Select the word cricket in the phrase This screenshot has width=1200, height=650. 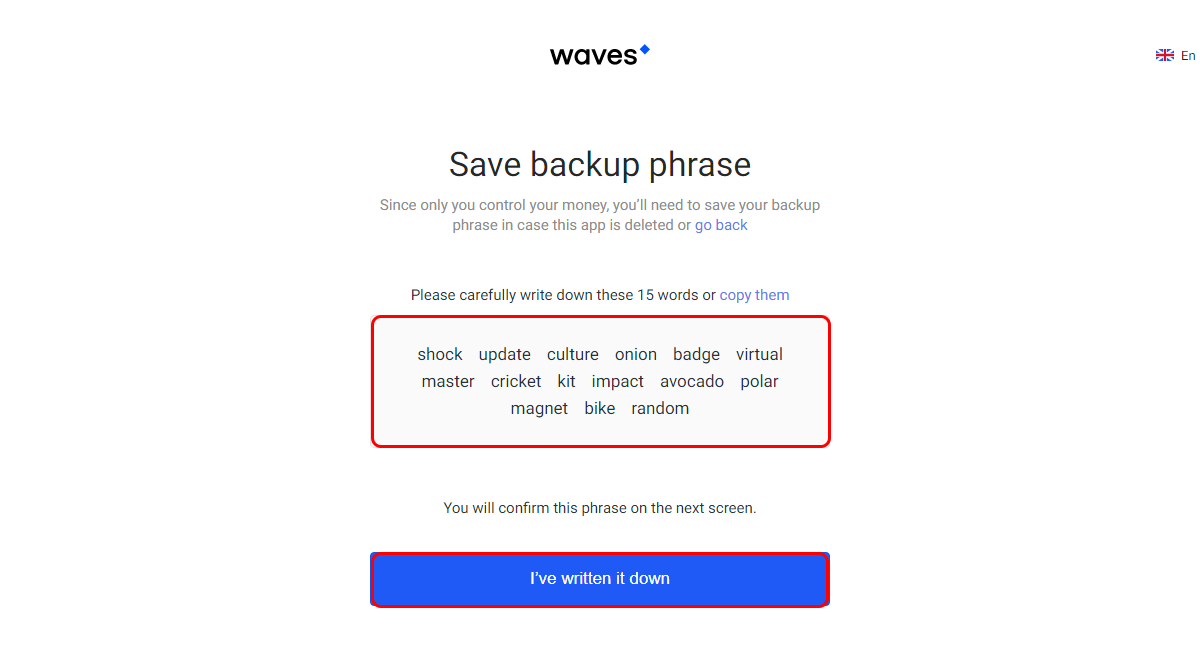coord(516,381)
